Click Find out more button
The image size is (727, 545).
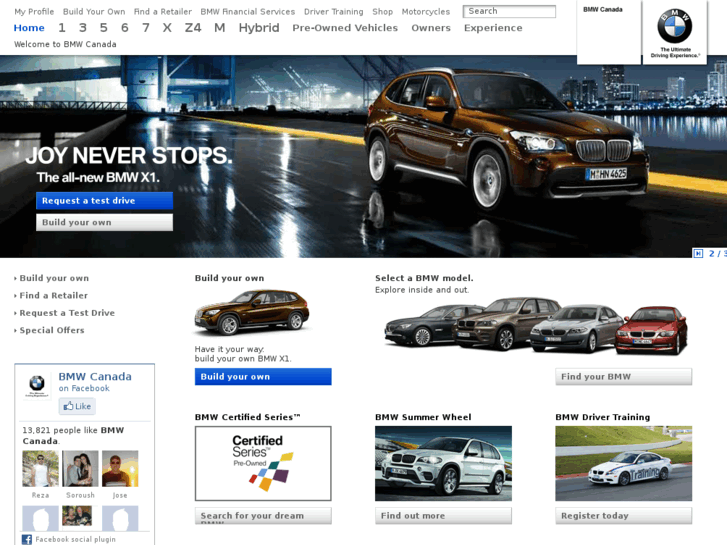click(443, 516)
